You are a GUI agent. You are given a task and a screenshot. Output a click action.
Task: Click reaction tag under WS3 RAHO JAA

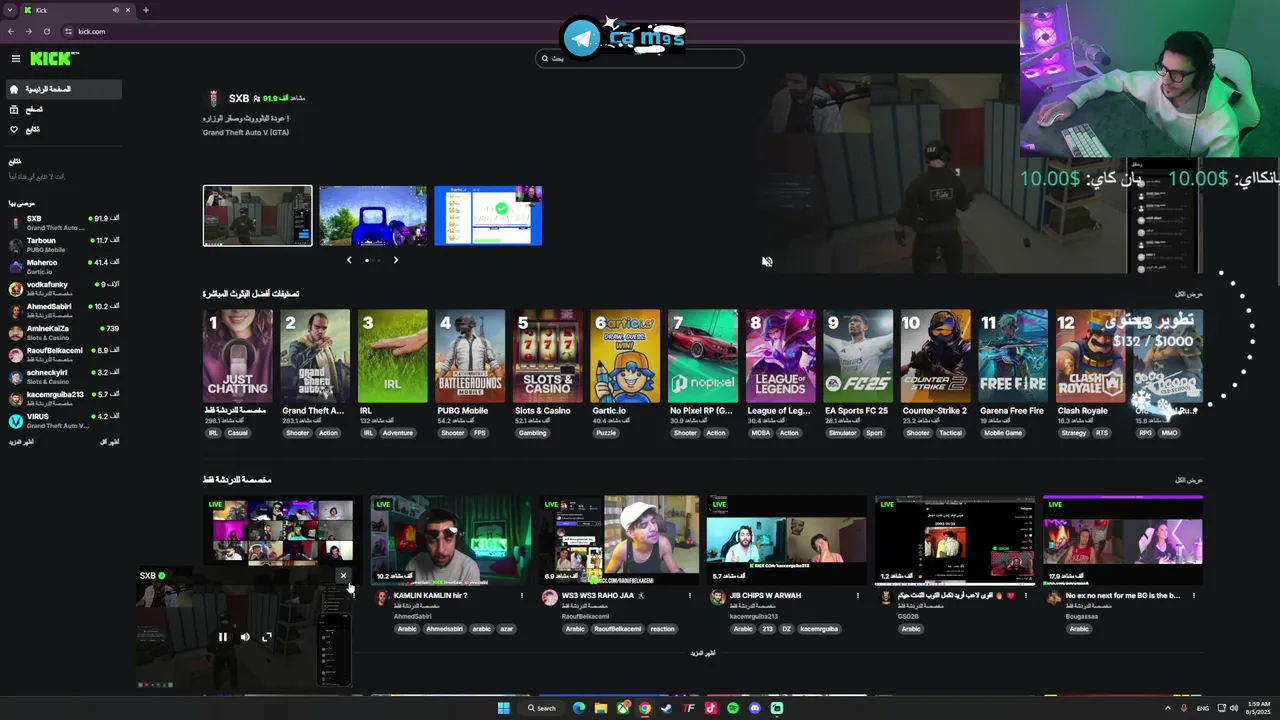[x=662, y=629]
